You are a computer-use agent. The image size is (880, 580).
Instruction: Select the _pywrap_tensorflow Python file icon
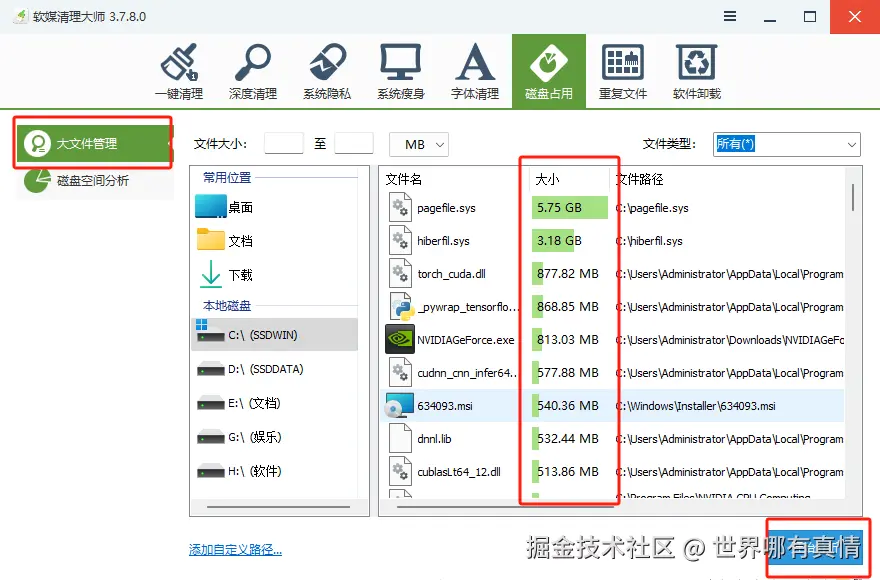401,307
